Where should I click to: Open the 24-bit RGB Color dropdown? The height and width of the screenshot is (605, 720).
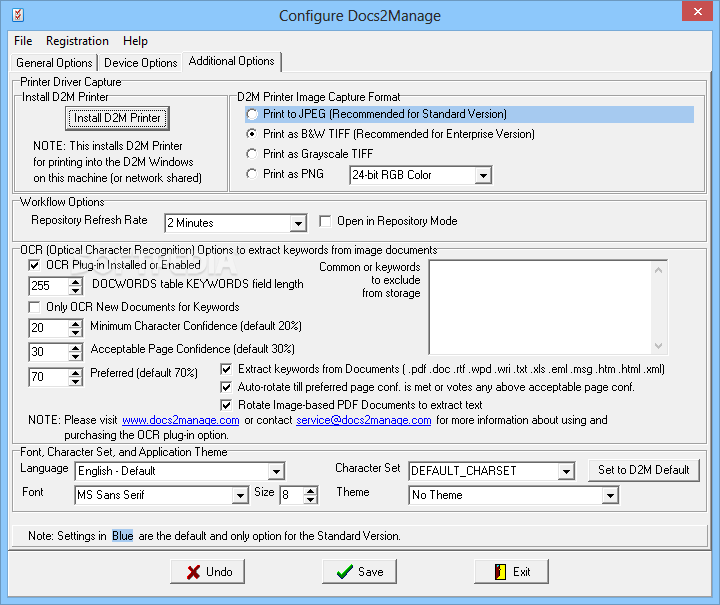483,175
